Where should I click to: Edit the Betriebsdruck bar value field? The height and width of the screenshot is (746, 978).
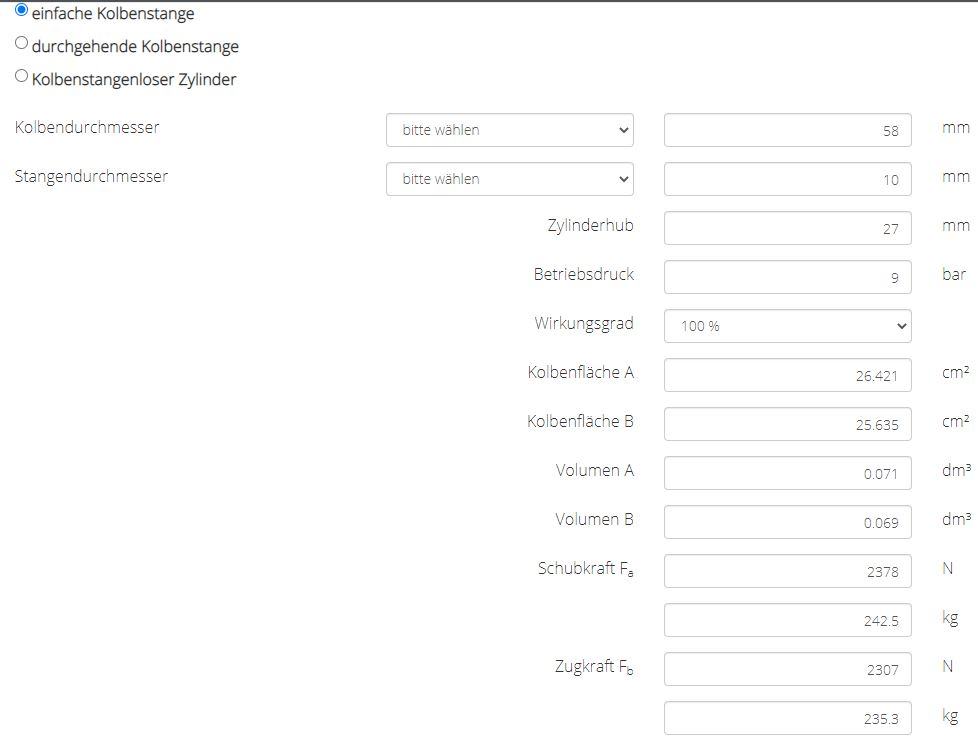787,277
